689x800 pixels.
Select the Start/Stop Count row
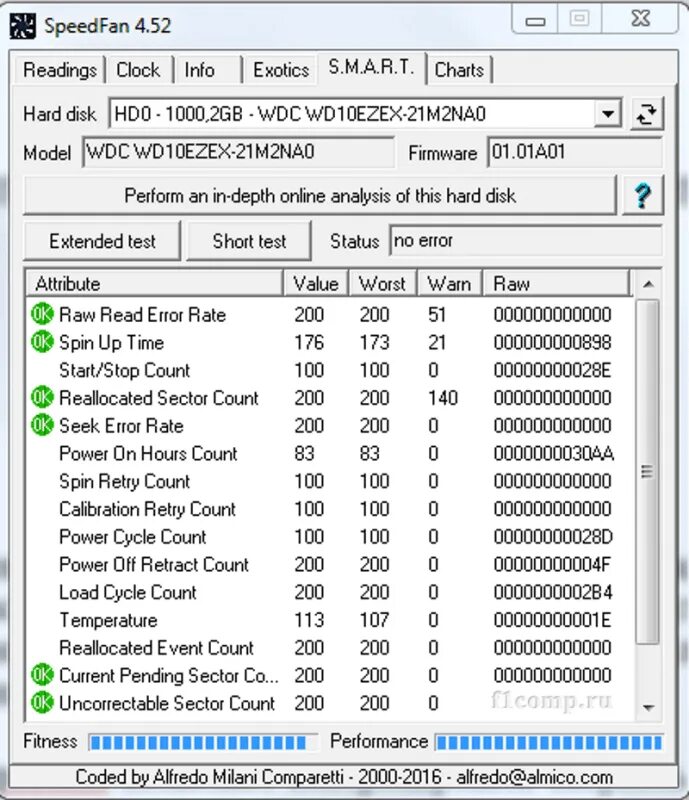[x=331, y=369]
